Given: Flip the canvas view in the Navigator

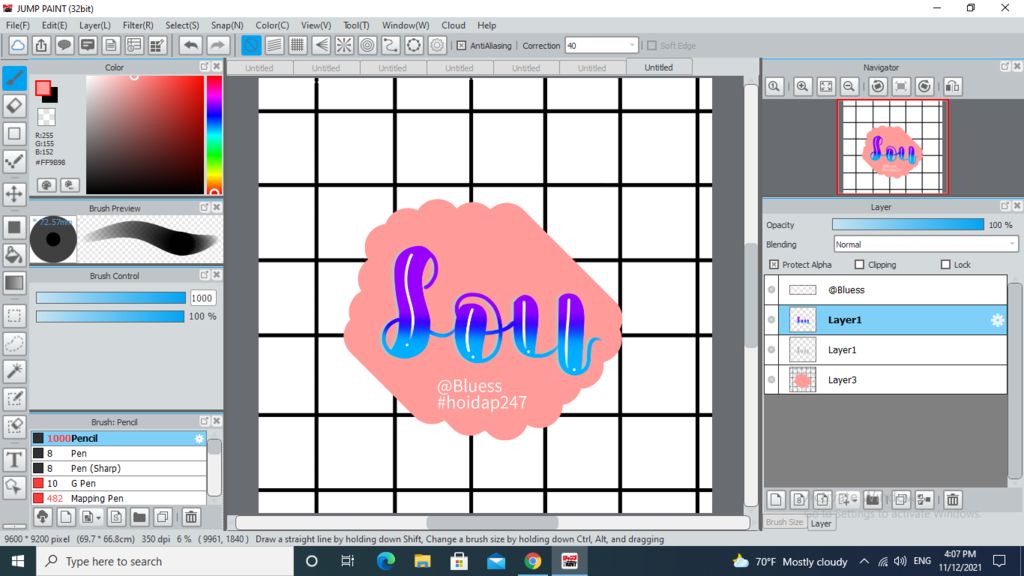Looking at the screenshot, I should 953,86.
